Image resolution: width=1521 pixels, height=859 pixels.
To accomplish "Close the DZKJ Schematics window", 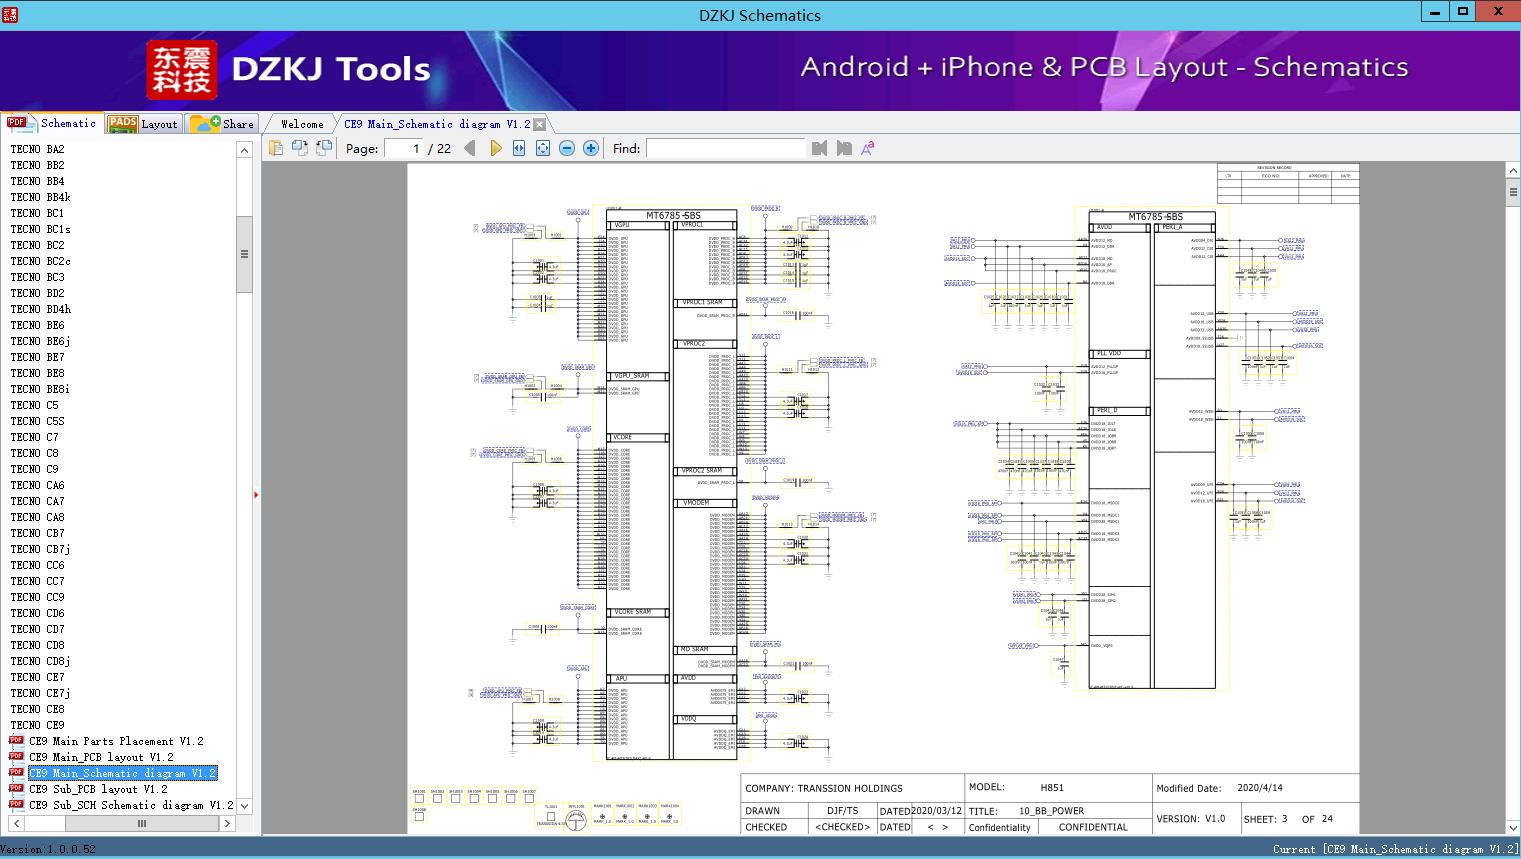I will click(x=1498, y=12).
